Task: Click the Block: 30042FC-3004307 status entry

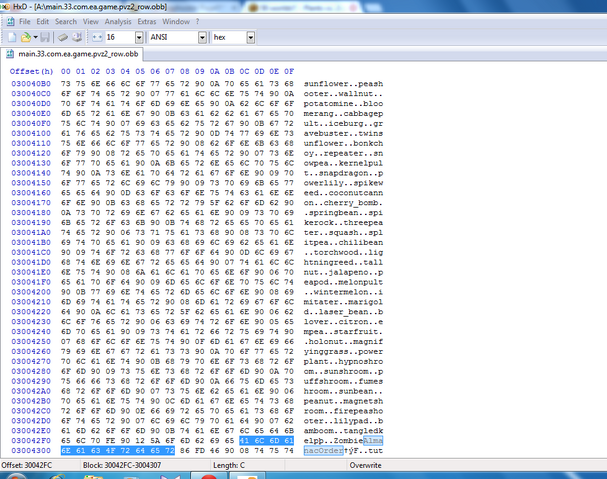Action: click(x=122, y=465)
